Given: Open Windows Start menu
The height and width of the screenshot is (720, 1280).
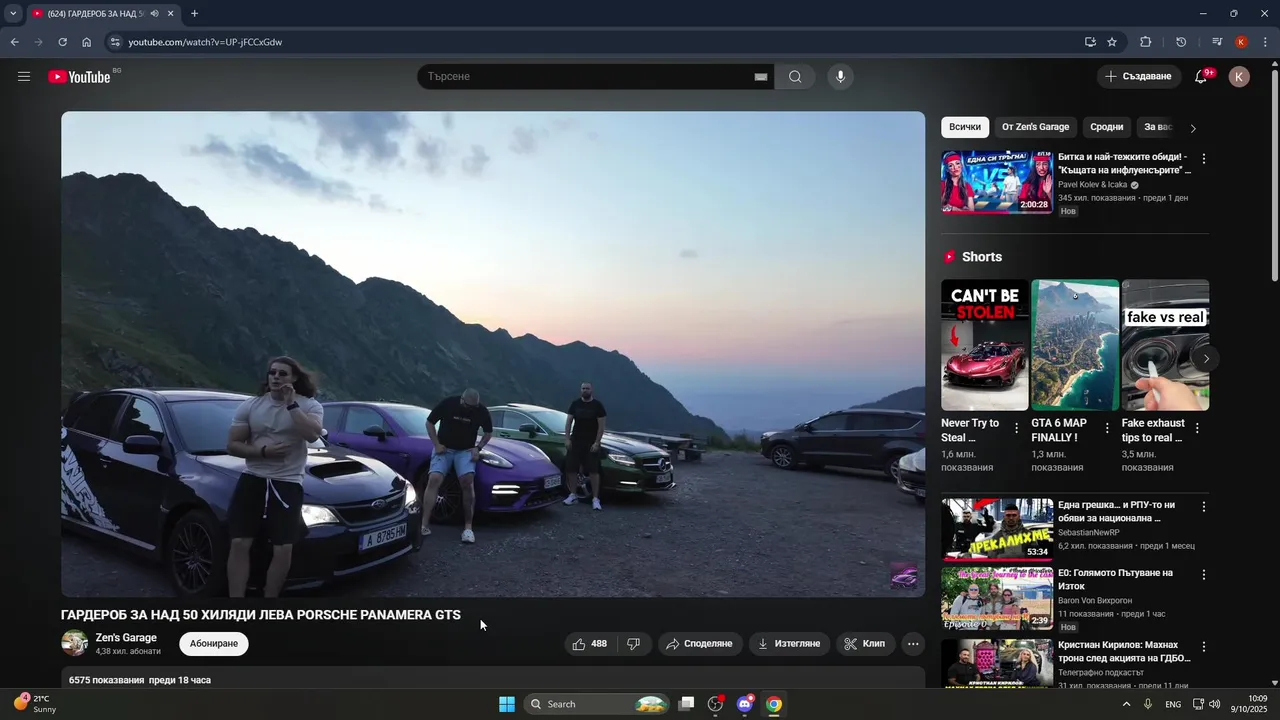Looking at the screenshot, I should click(507, 704).
